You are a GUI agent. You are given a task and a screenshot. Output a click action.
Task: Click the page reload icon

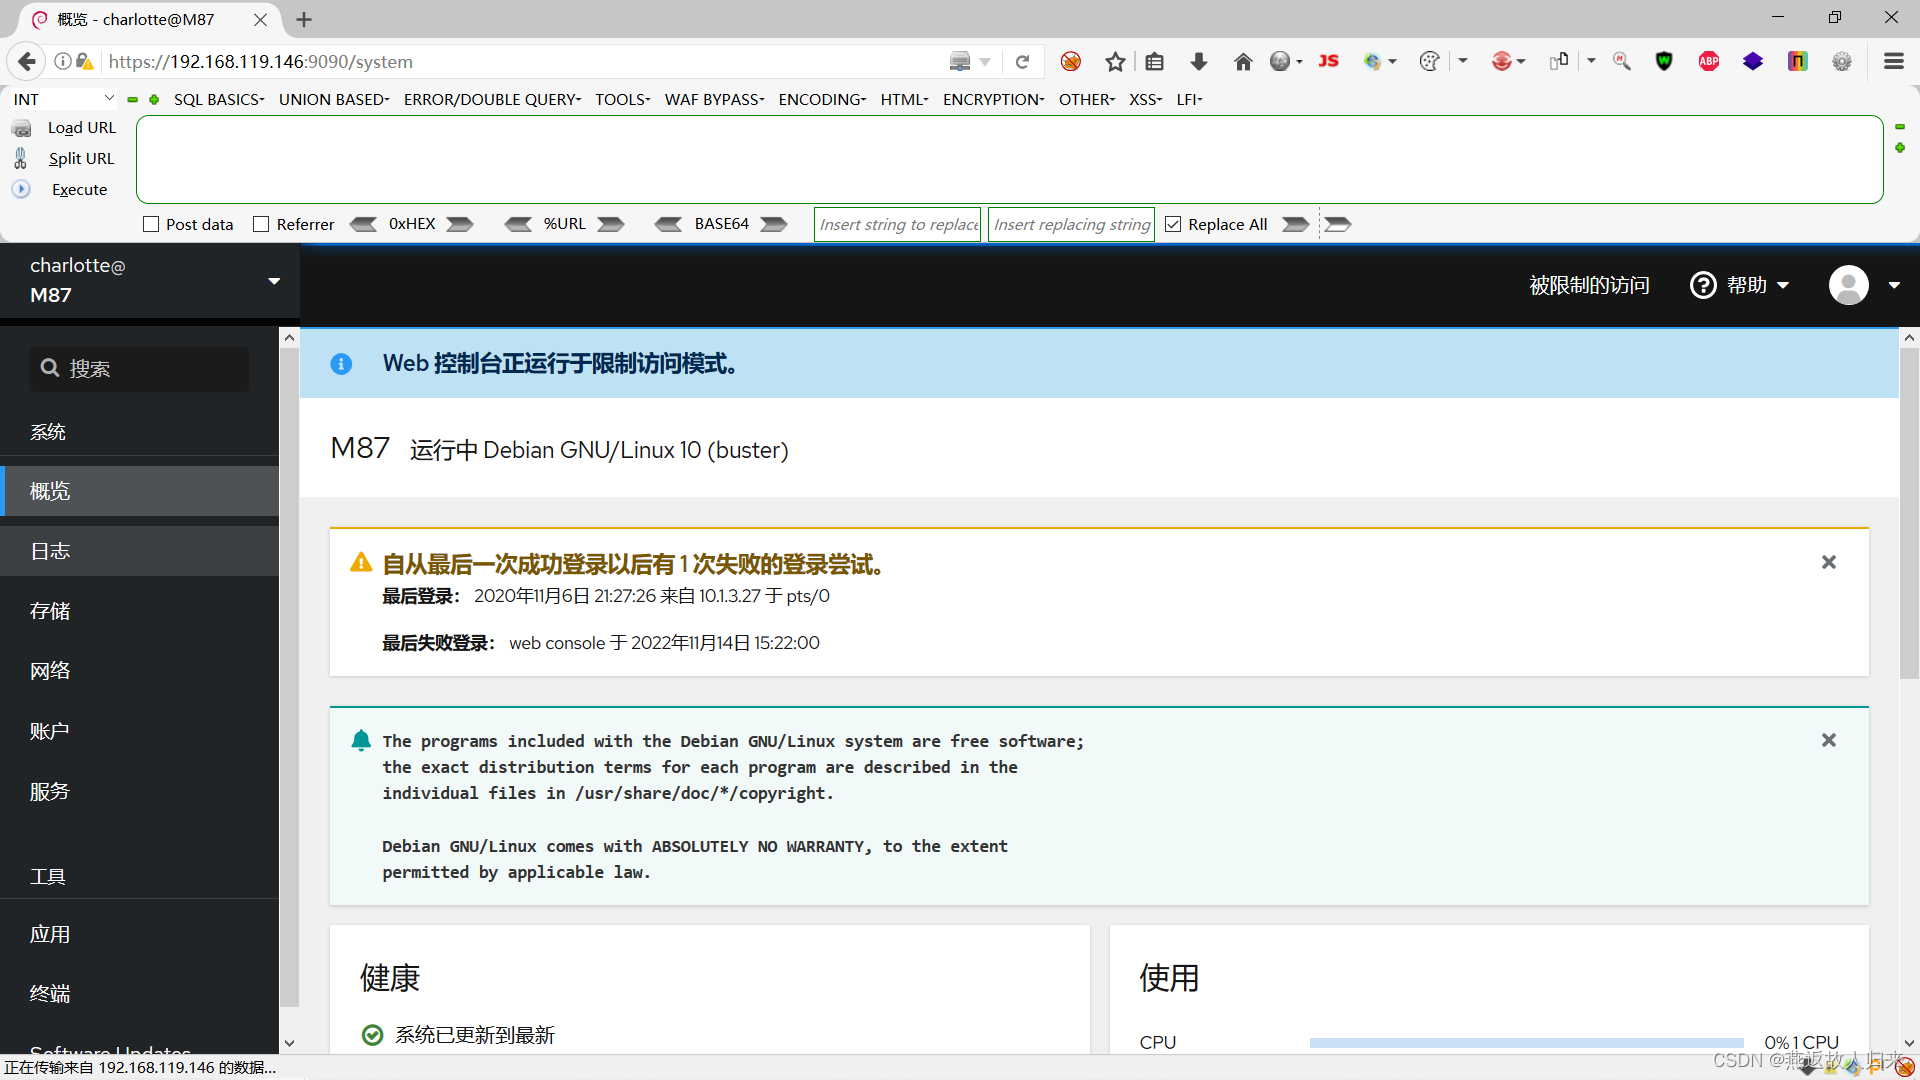tap(1022, 62)
